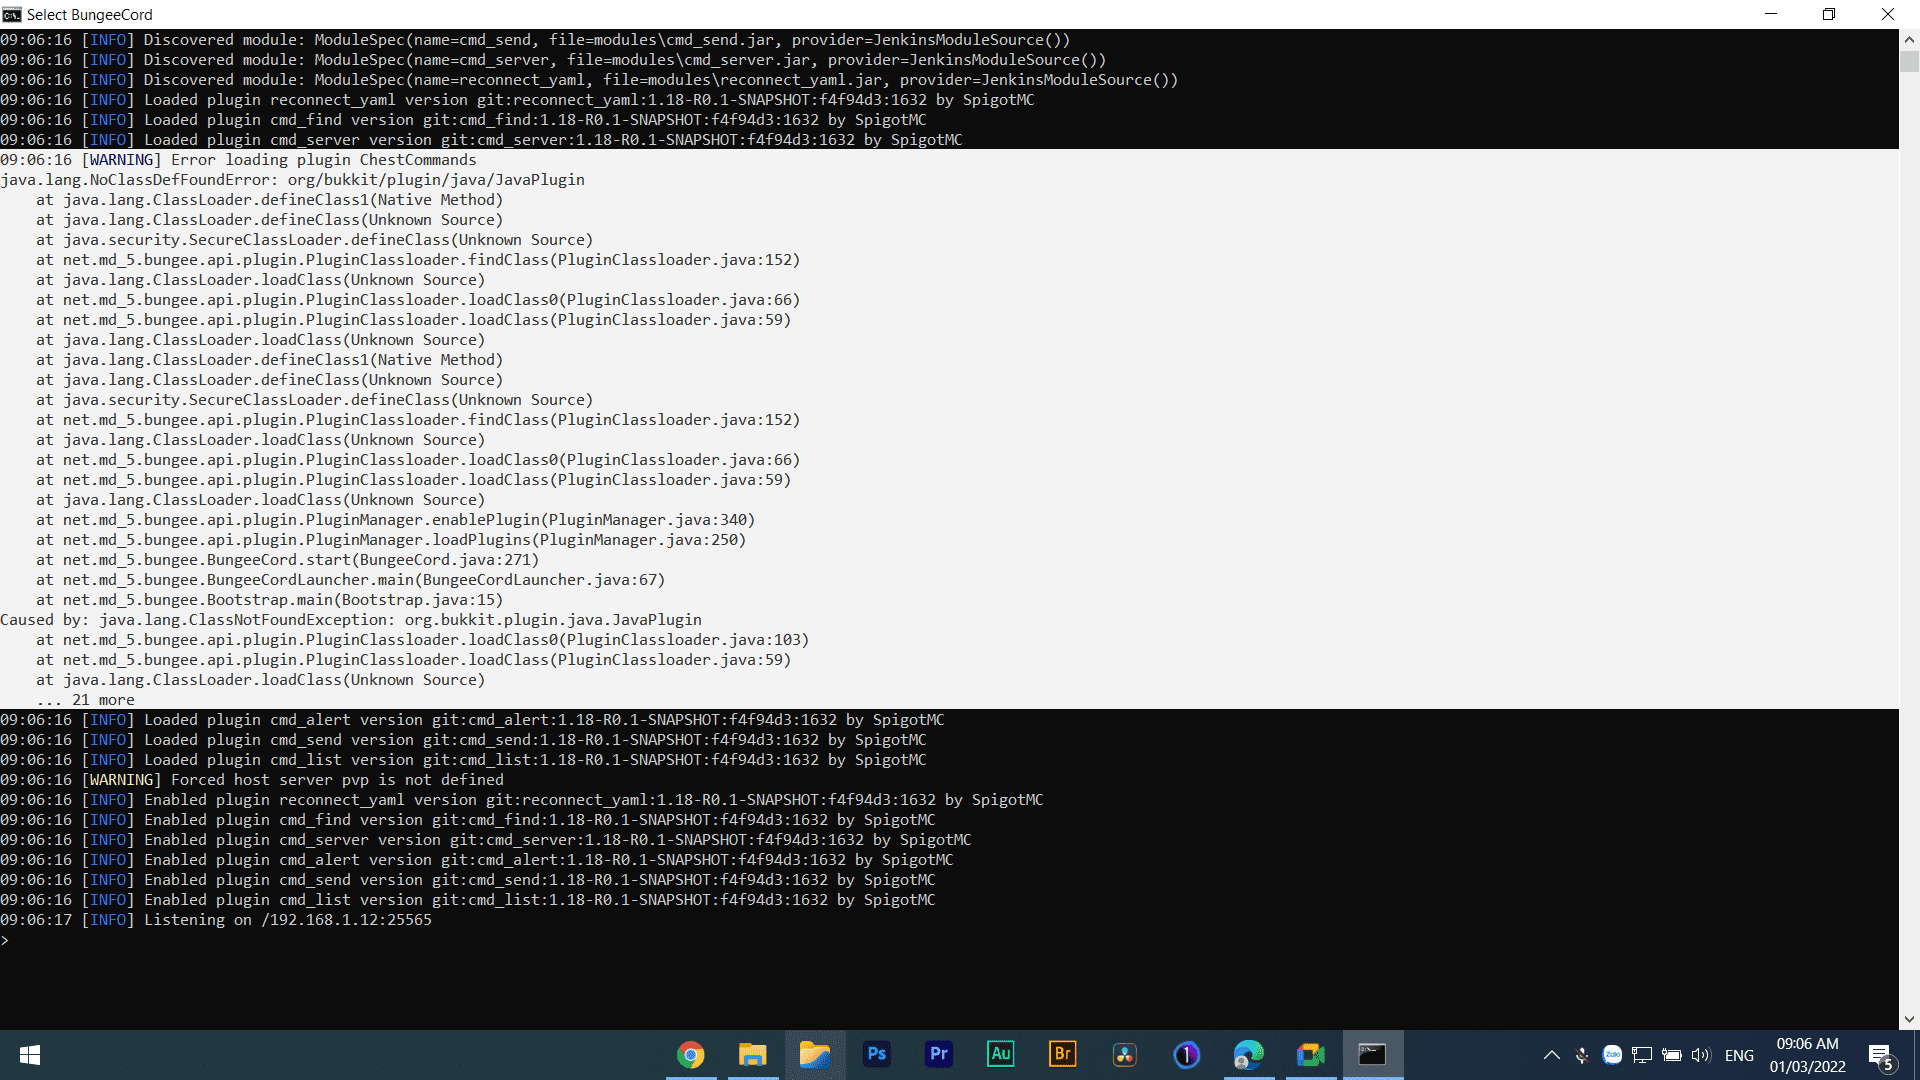This screenshot has width=1920, height=1080.
Task: Open Adobe Bridge taskbar icon
Action: click(1063, 1054)
